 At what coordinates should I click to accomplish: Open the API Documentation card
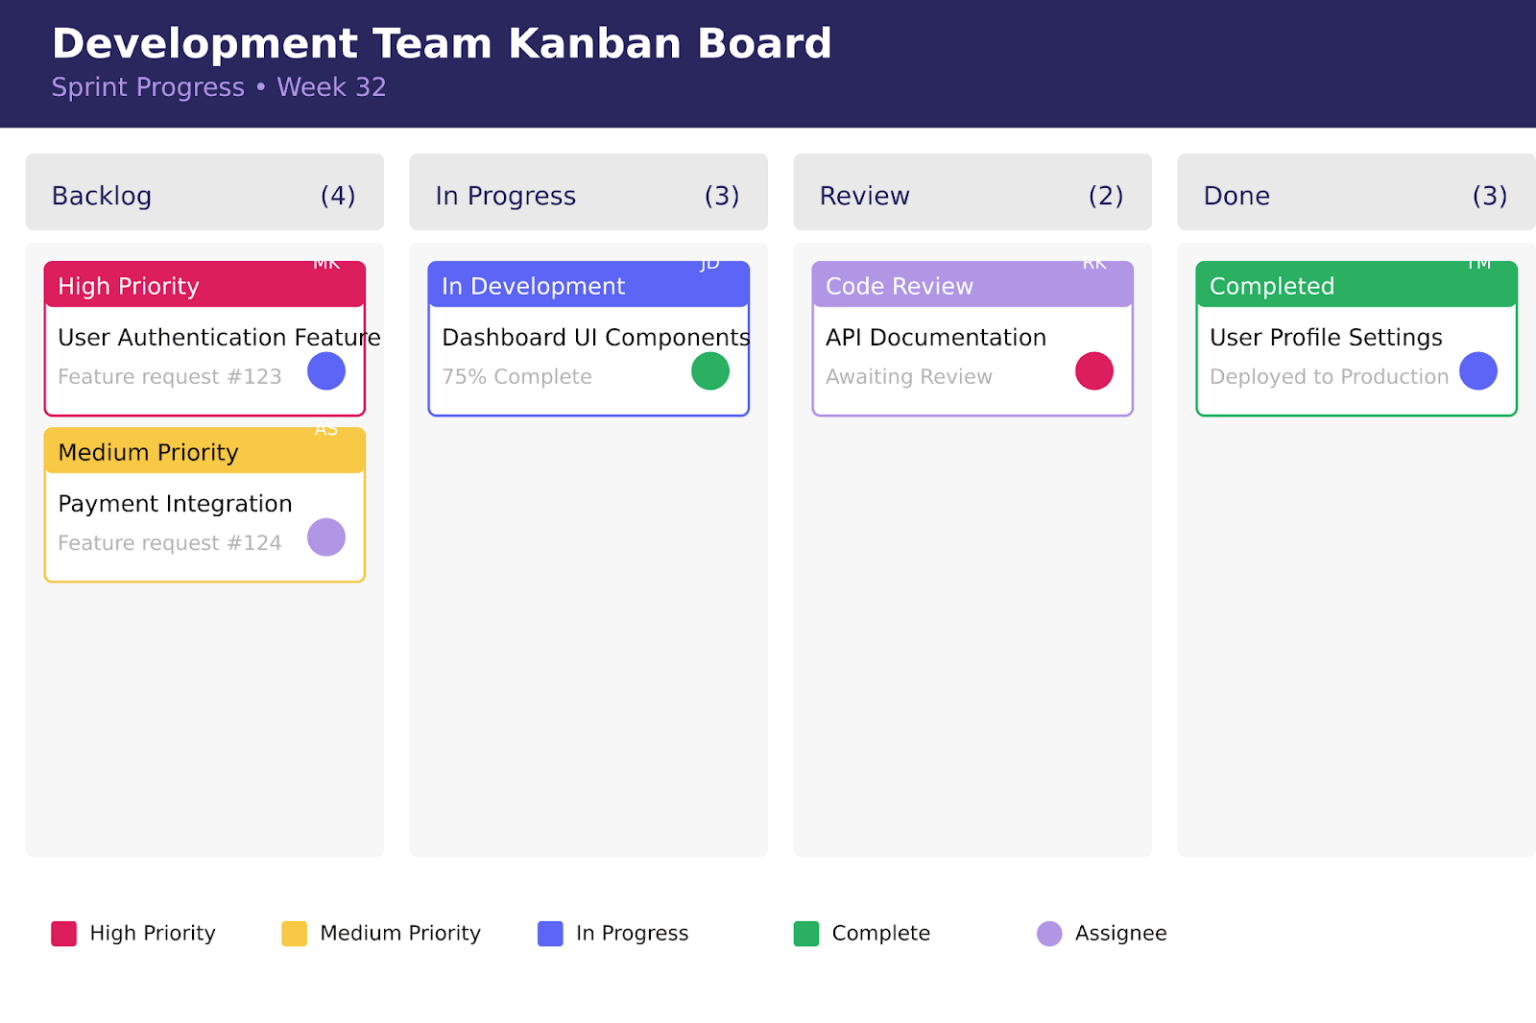click(935, 337)
